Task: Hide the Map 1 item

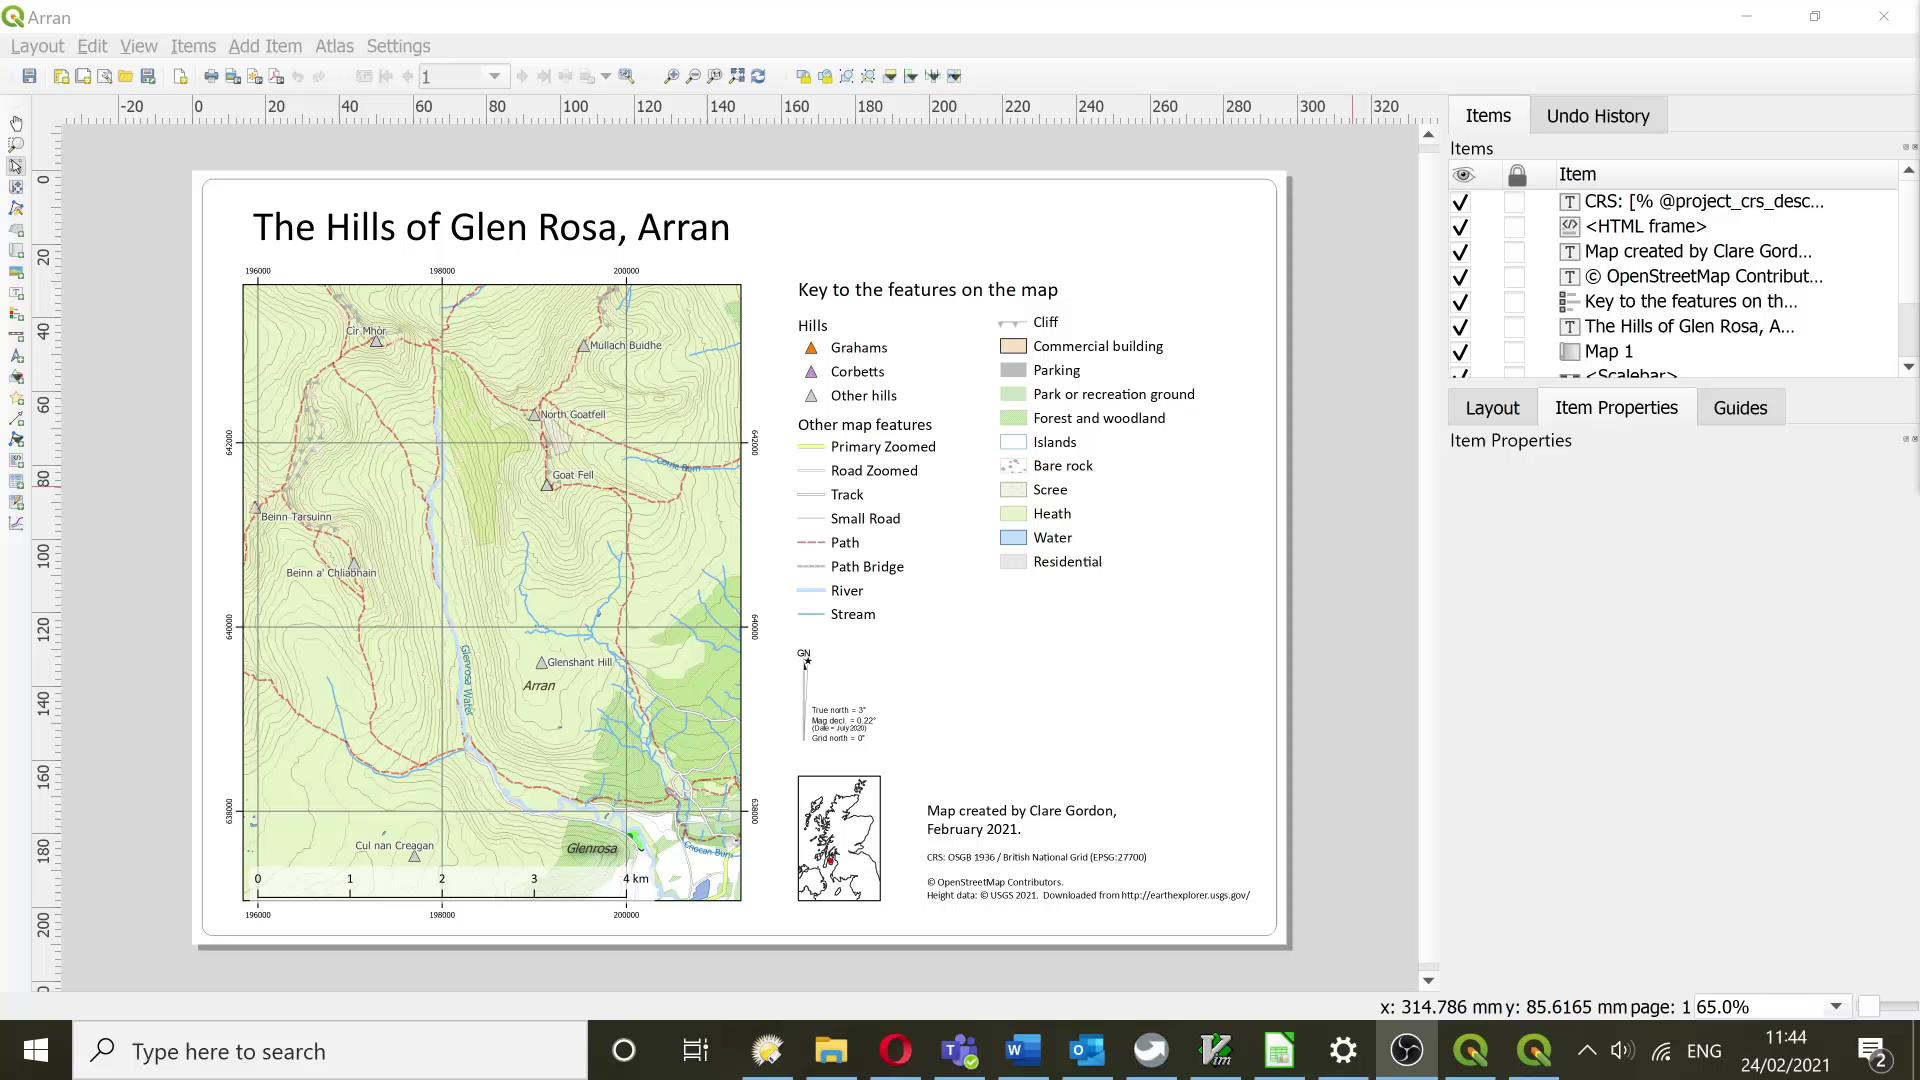Action: [x=1460, y=351]
